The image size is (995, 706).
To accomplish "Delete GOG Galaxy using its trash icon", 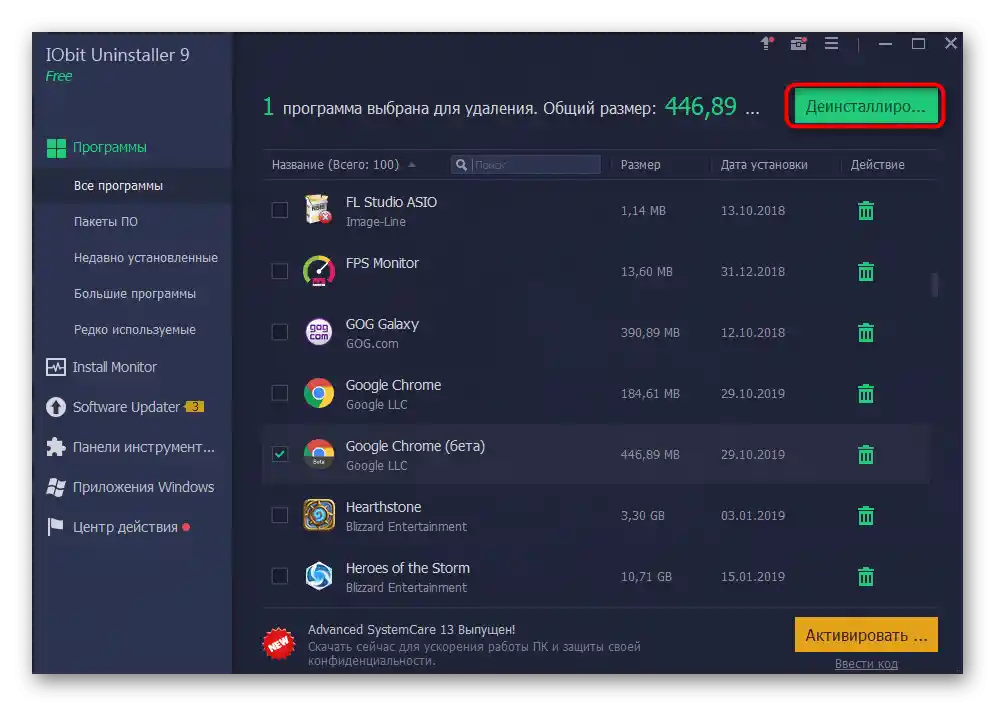I will point(866,332).
